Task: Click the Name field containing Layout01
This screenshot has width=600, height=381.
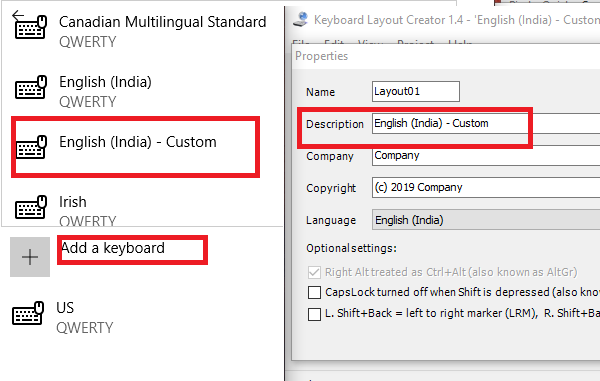Action: point(416,91)
